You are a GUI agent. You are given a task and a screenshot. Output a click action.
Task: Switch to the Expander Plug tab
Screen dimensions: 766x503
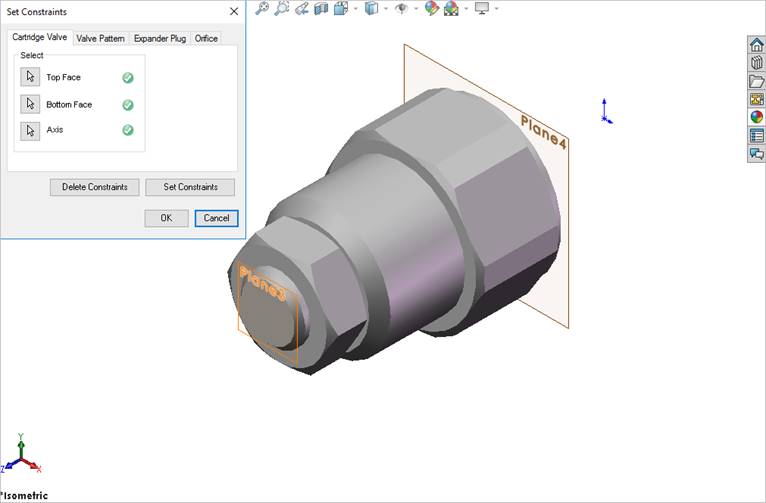[159, 38]
